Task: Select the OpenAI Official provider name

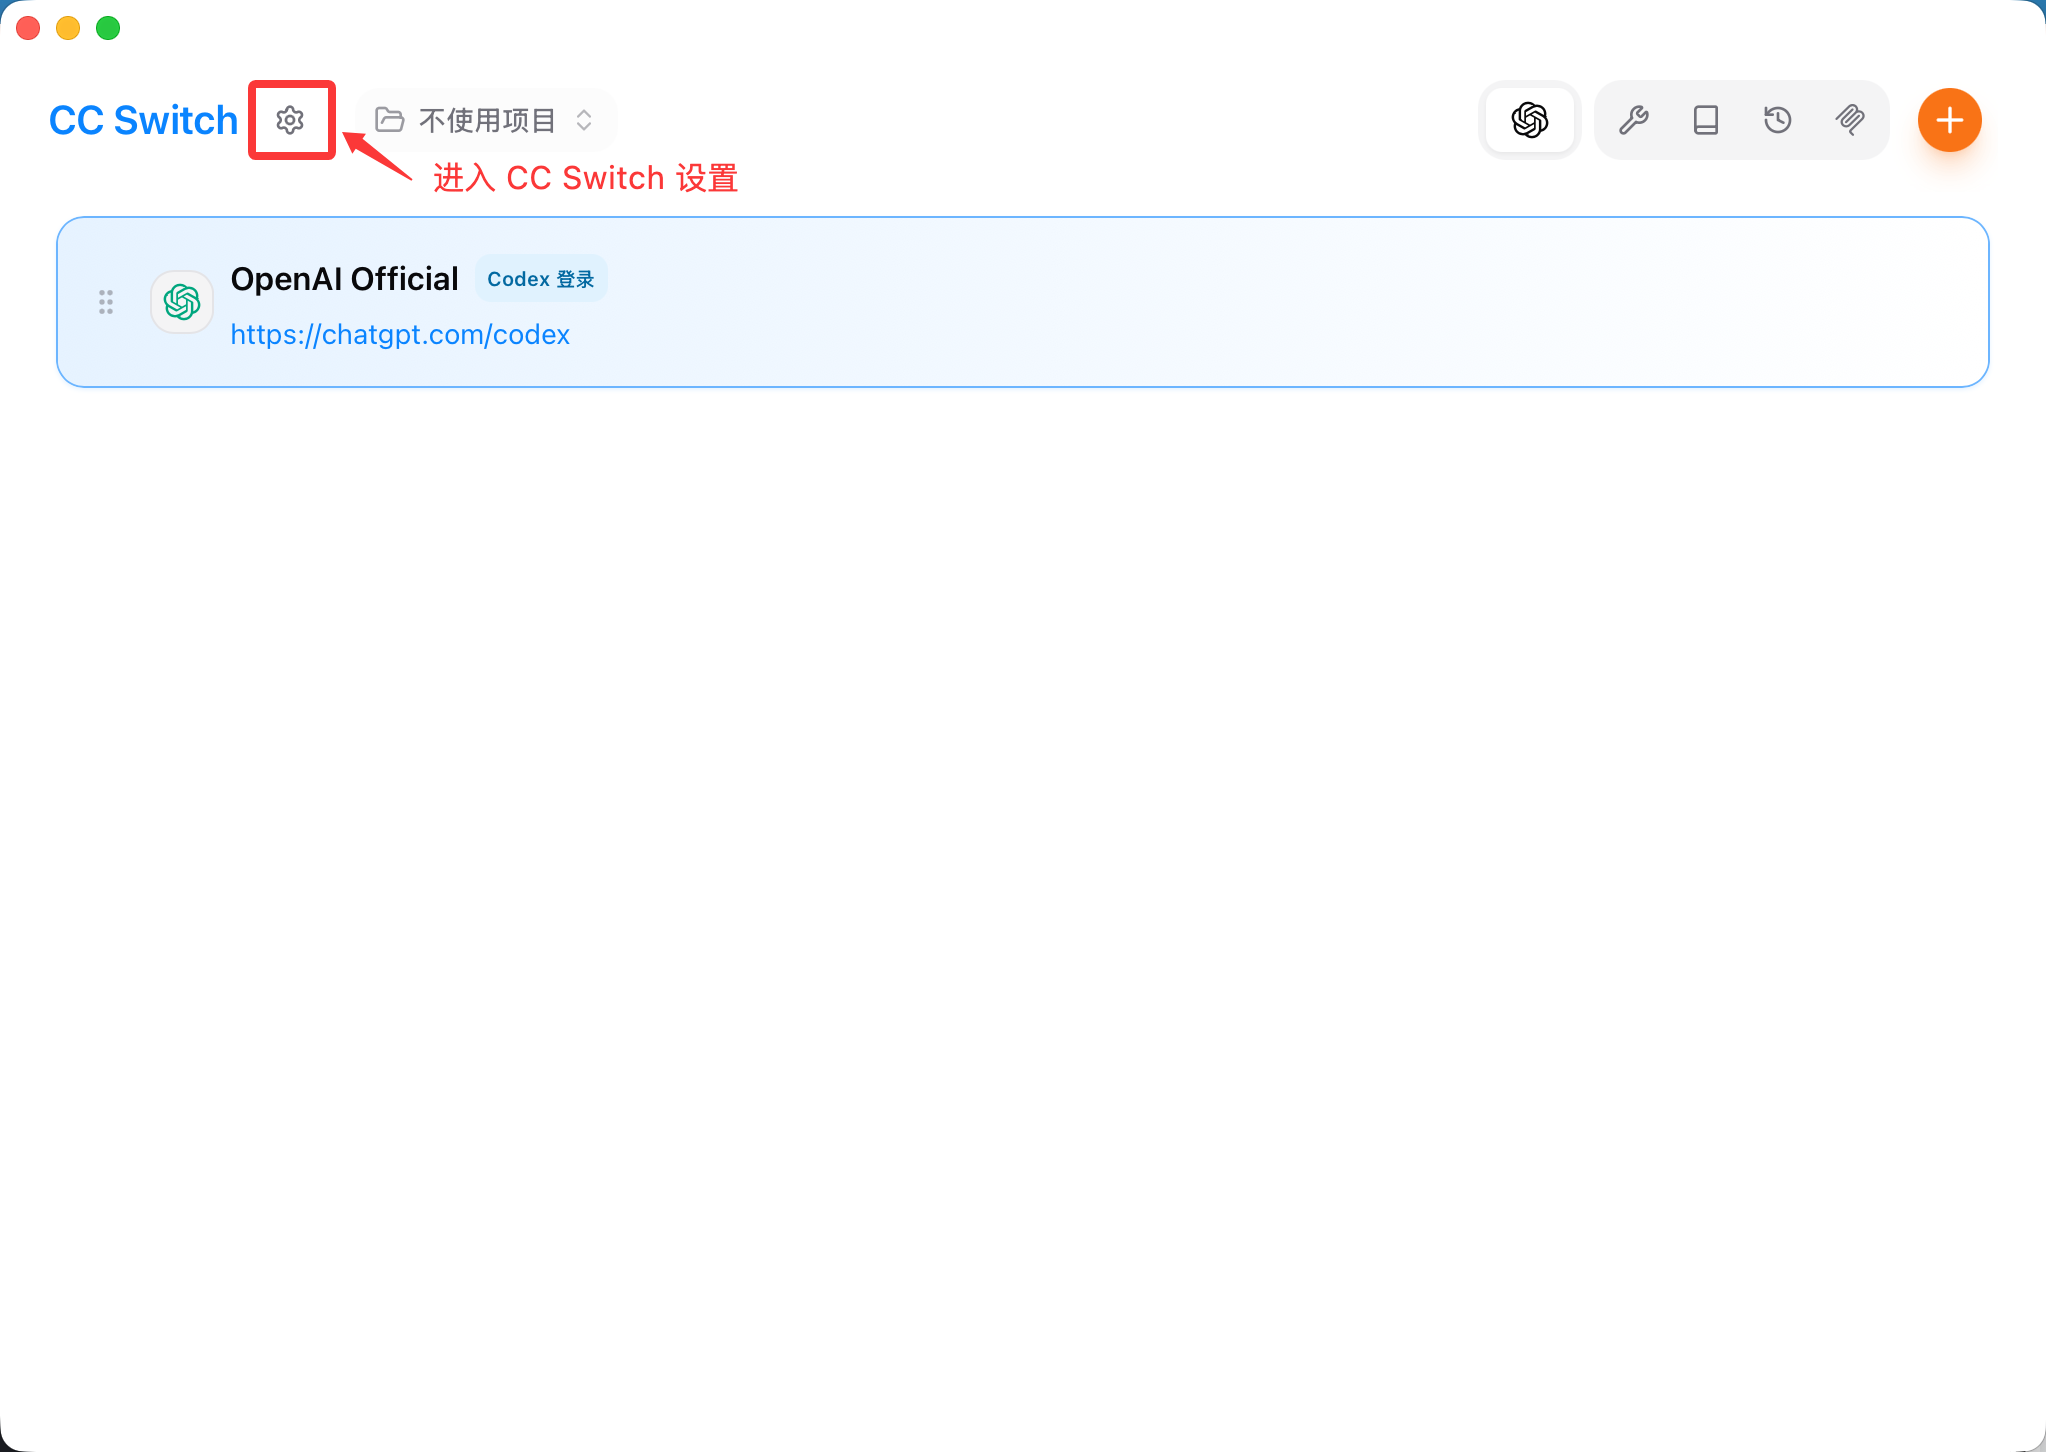Action: pyautogui.click(x=345, y=279)
